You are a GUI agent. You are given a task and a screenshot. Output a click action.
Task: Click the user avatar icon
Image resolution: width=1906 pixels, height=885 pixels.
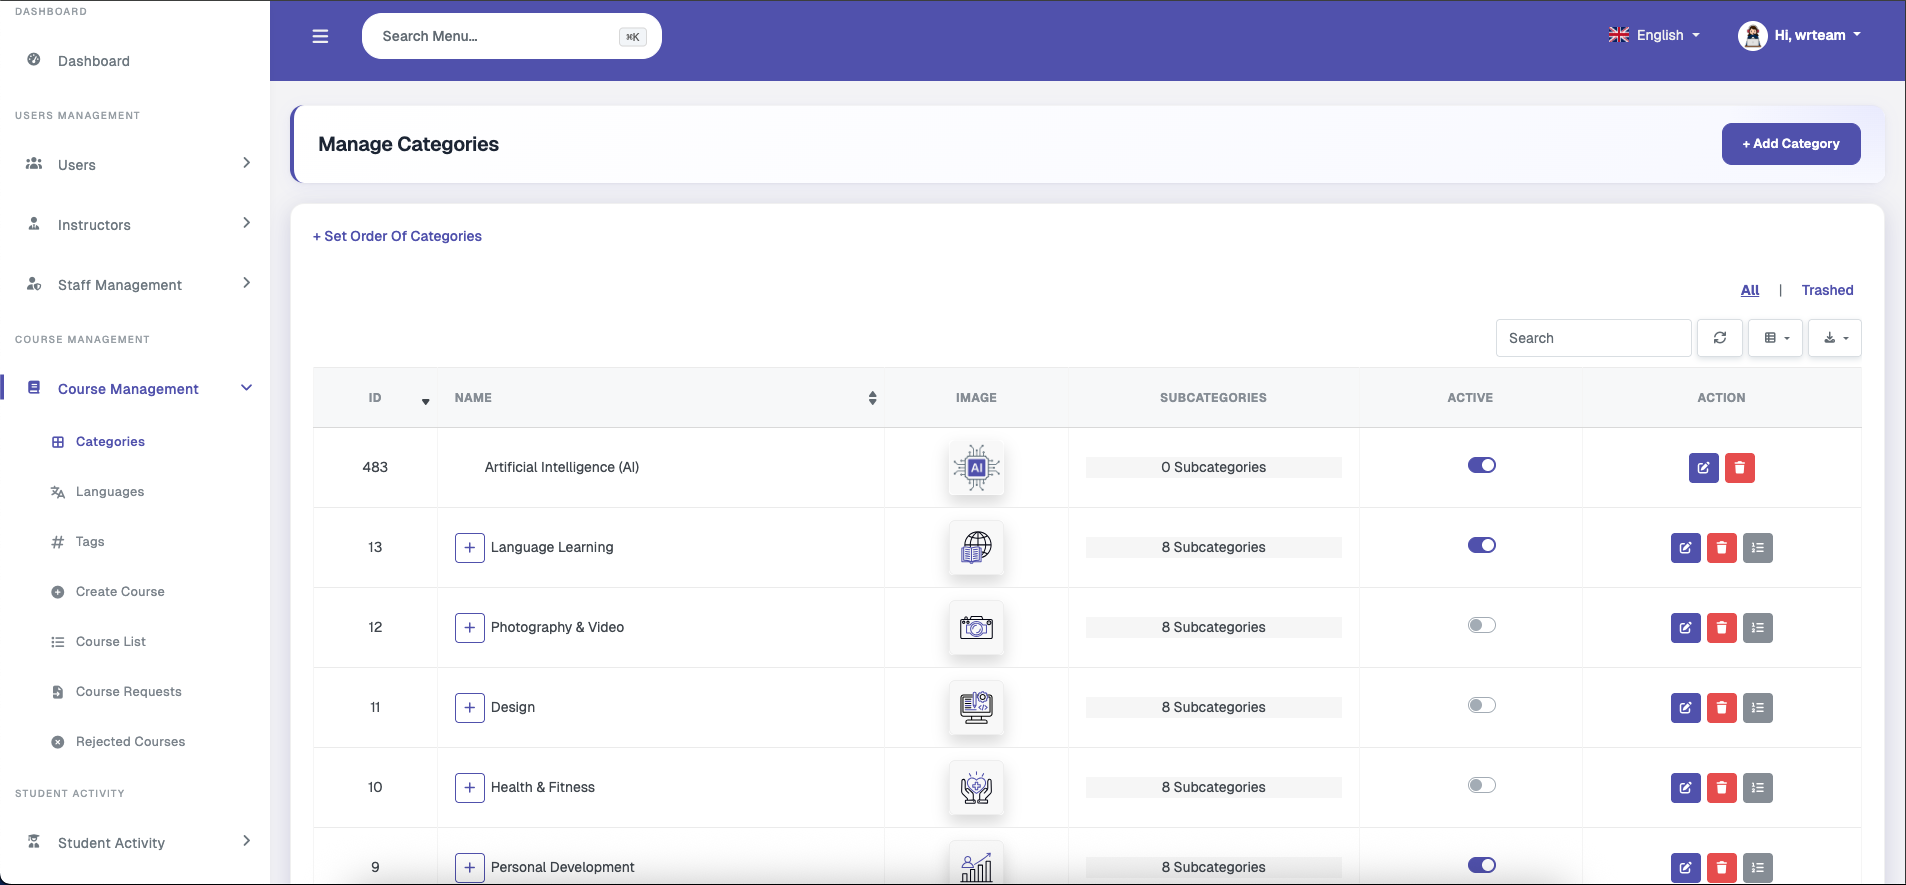point(1752,36)
